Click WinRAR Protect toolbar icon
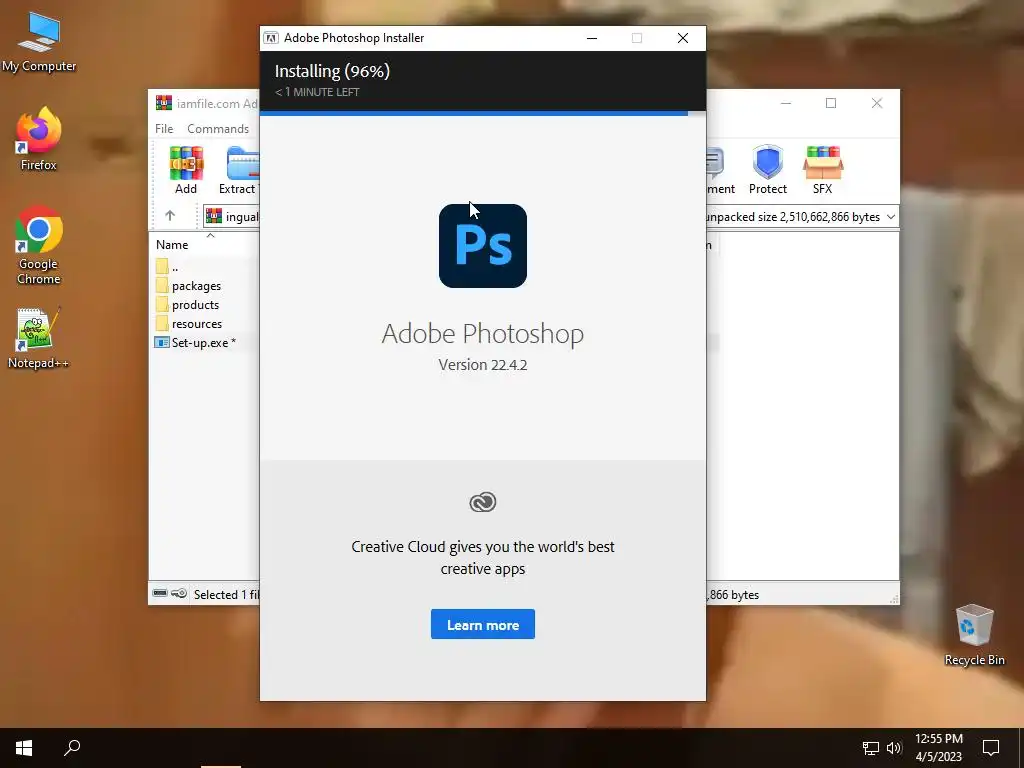The height and width of the screenshot is (768, 1024). point(767,170)
